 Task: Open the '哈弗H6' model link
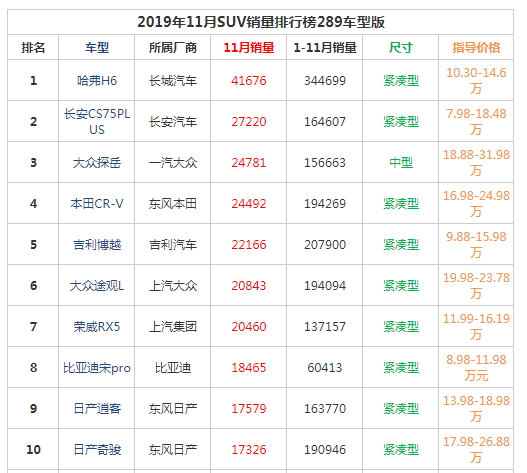click(97, 81)
